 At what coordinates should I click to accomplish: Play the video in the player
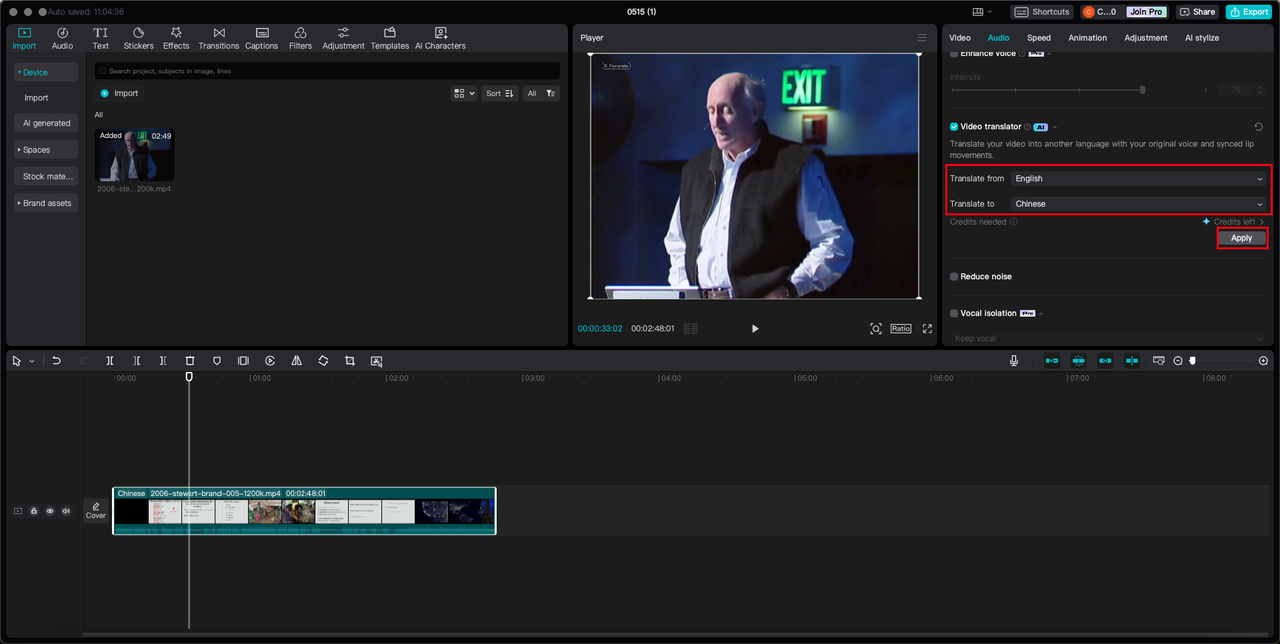[755, 329]
